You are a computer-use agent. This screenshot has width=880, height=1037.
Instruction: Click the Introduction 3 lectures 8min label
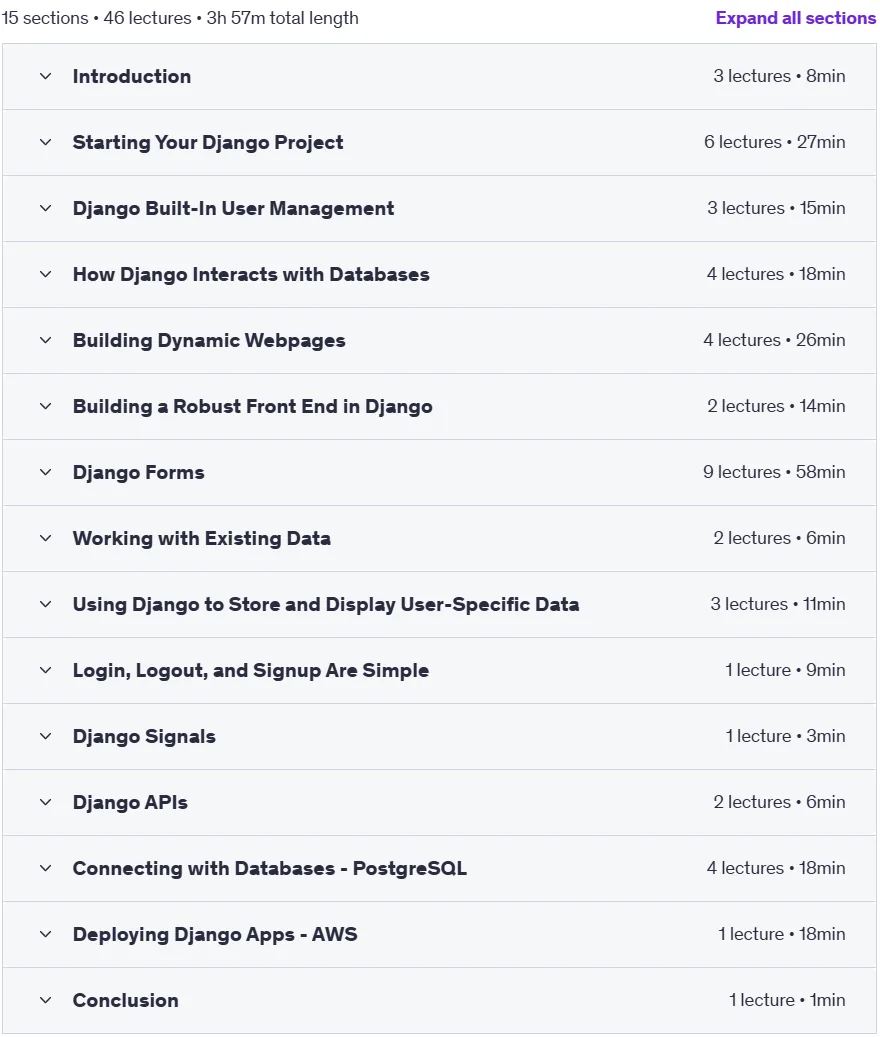tap(779, 76)
